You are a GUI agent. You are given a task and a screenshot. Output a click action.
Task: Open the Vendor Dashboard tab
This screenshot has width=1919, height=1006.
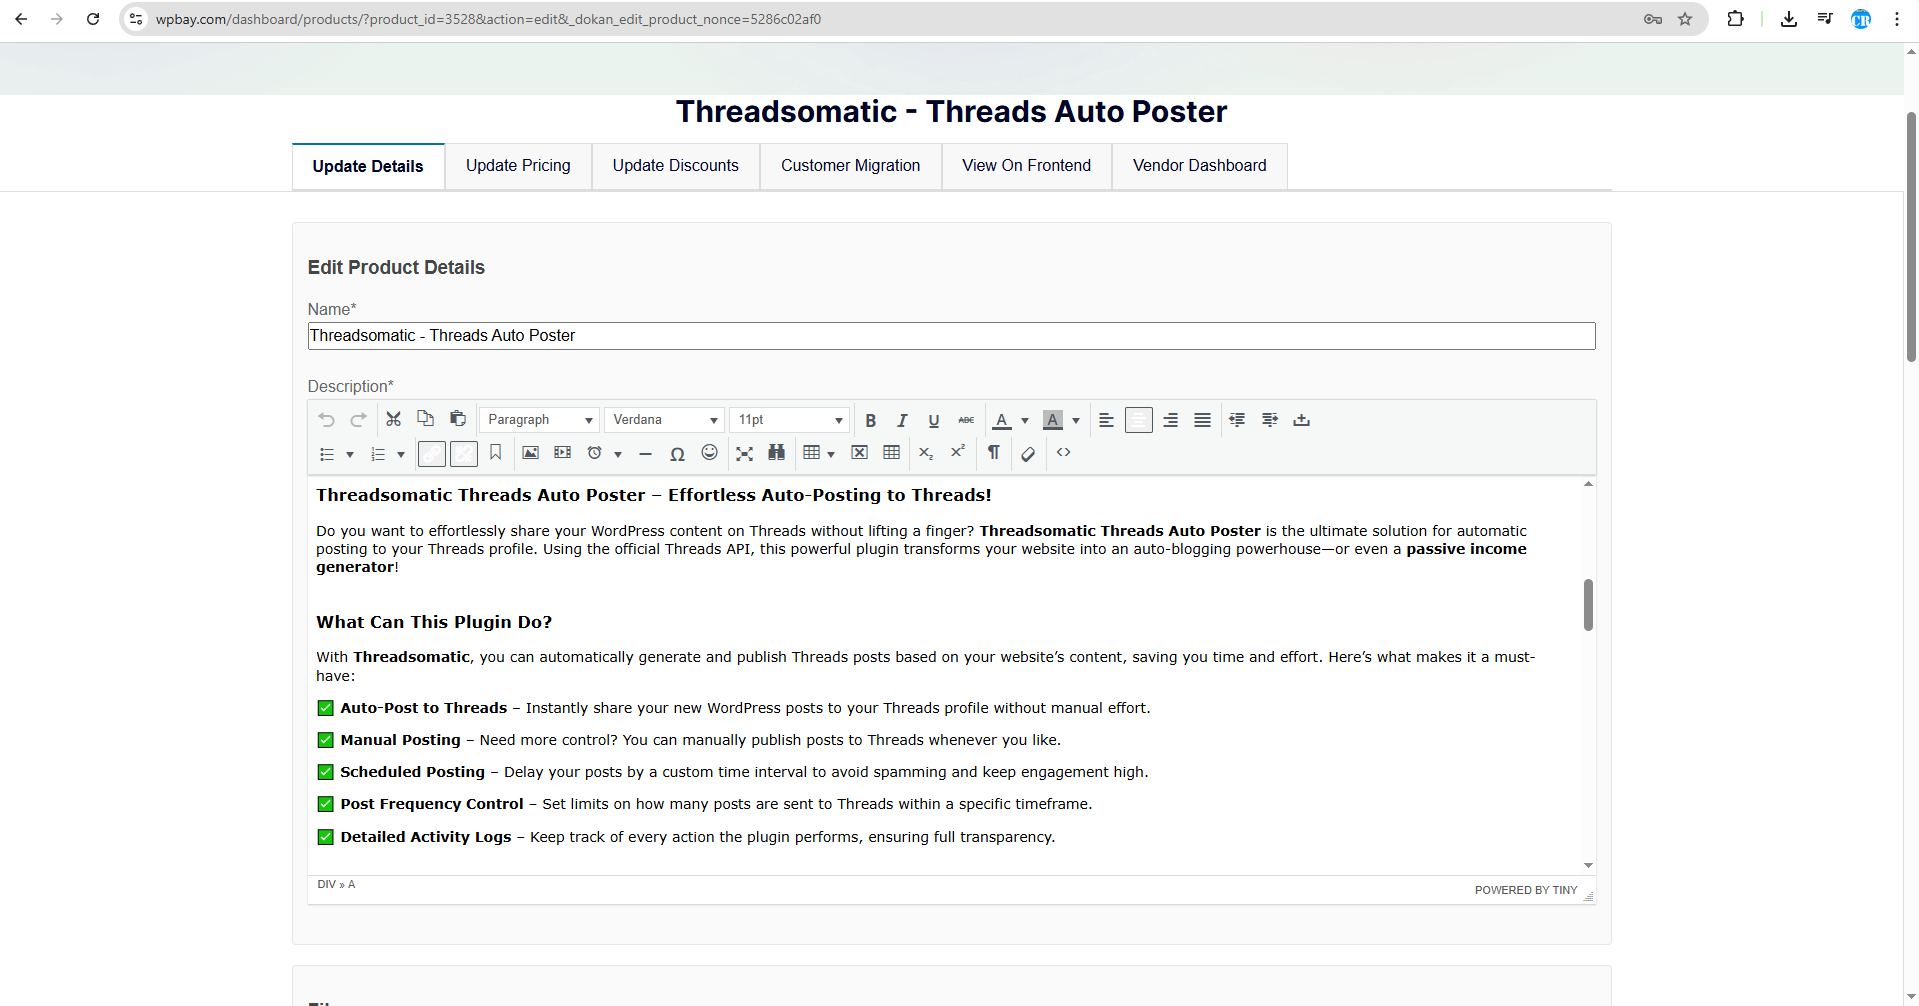1200,166
